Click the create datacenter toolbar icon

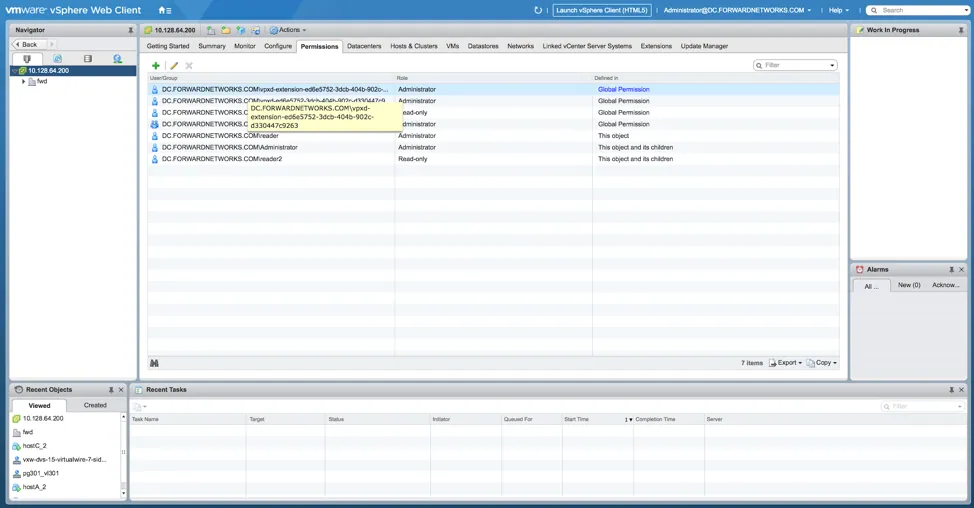click(211, 30)
